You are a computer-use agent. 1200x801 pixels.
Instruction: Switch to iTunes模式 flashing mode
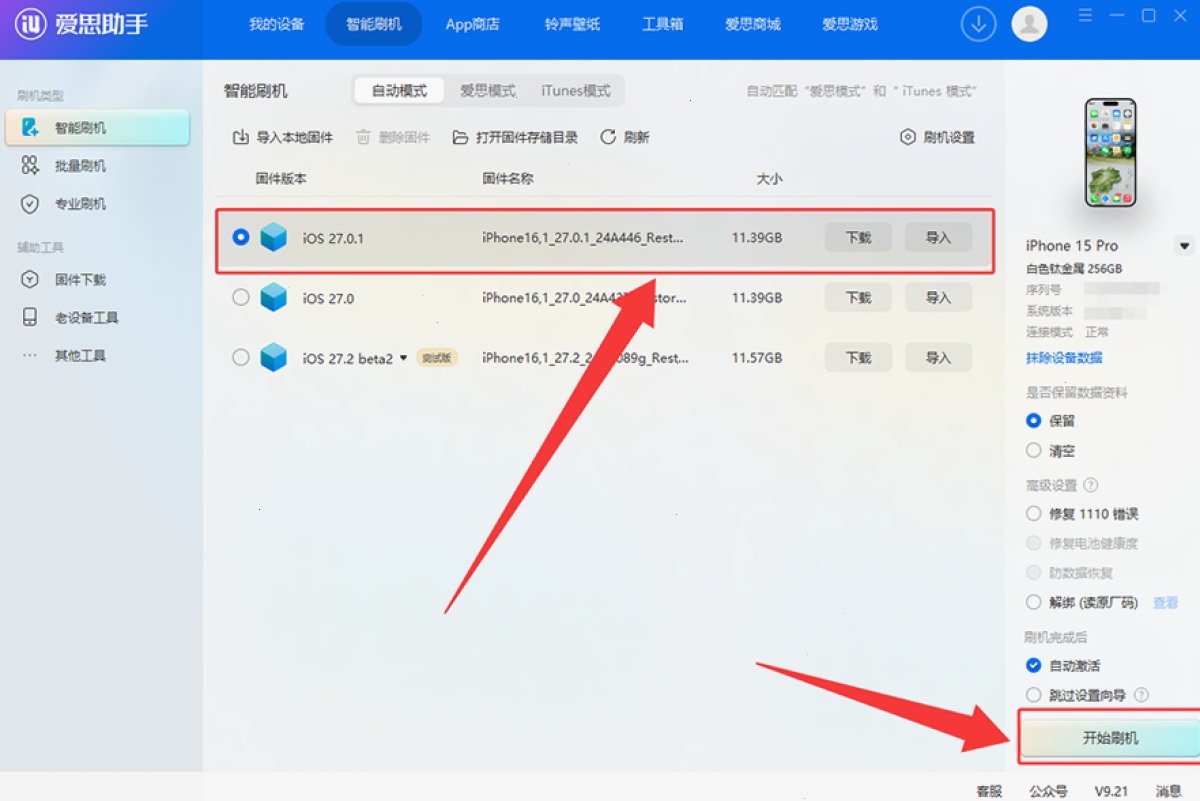[576, 90]
